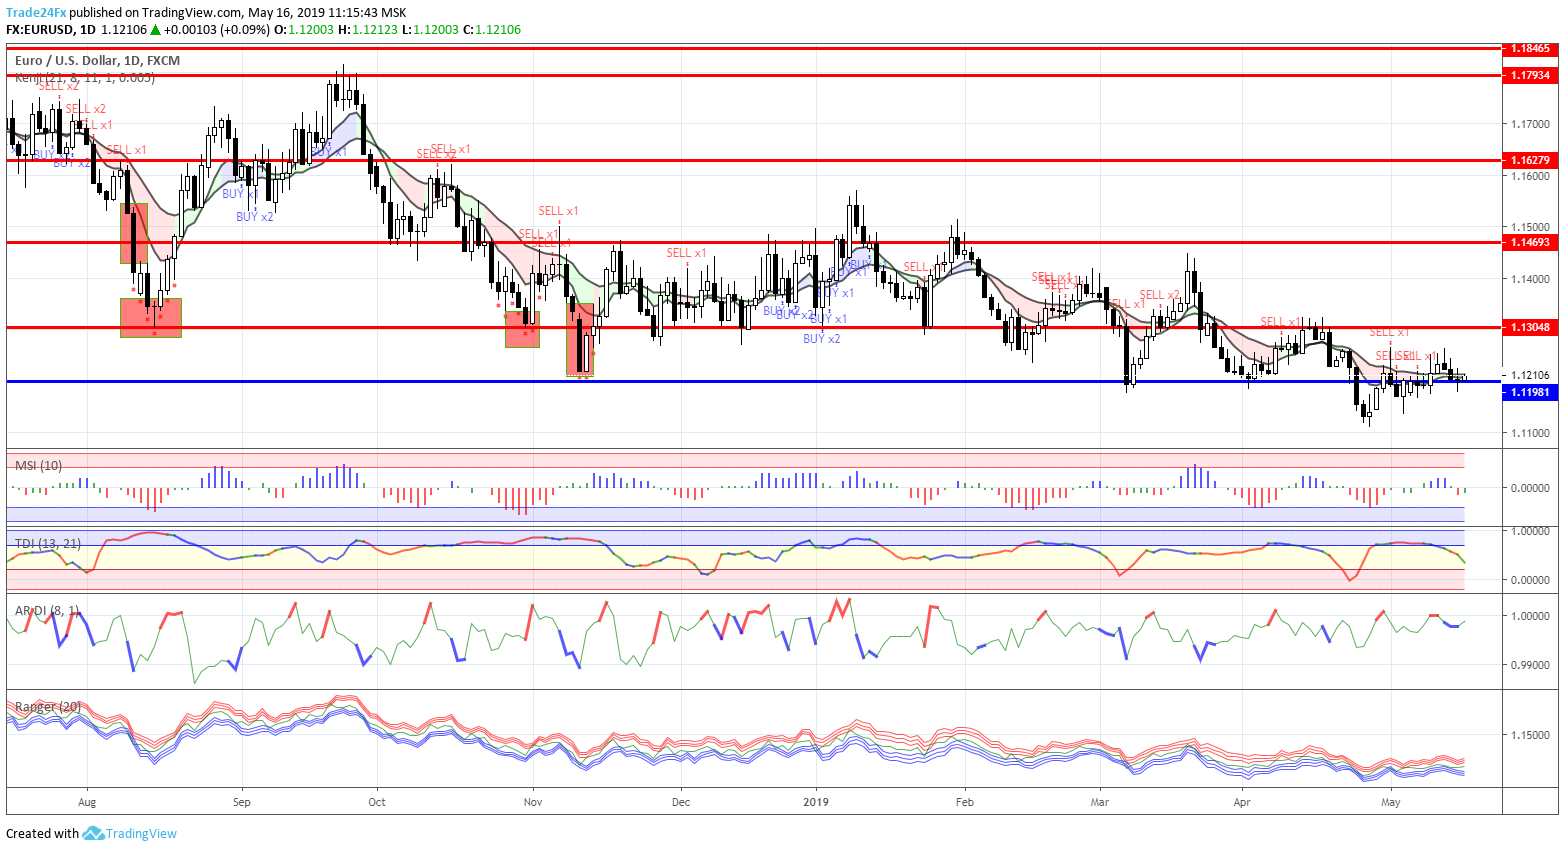Select the Kenji indicator legend
Screen dimensions: 1565x851
click(x=85, y=77)
